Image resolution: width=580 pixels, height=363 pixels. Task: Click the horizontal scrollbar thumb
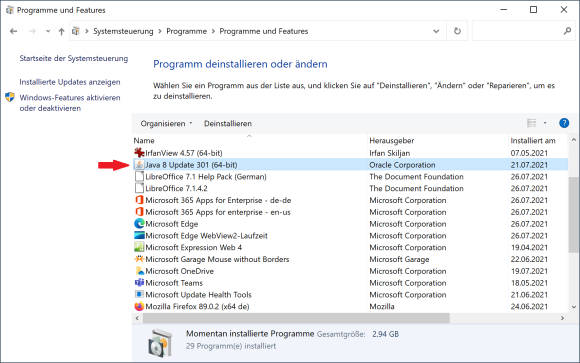point(296,318)
